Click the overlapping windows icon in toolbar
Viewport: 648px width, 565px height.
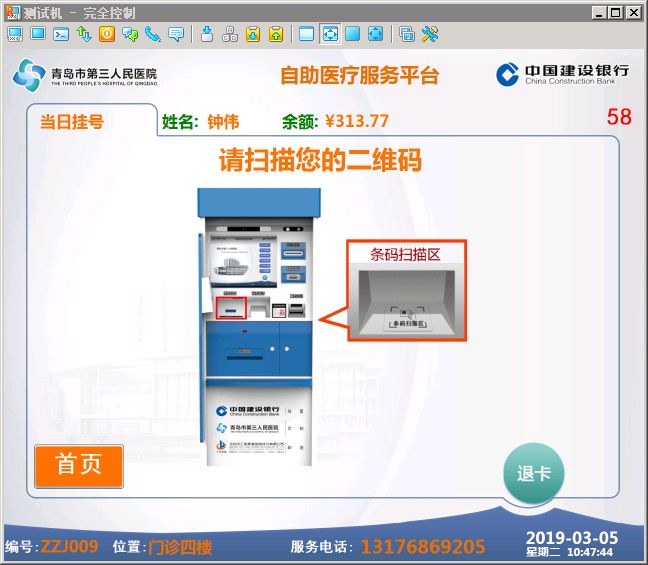click(407, 34)
